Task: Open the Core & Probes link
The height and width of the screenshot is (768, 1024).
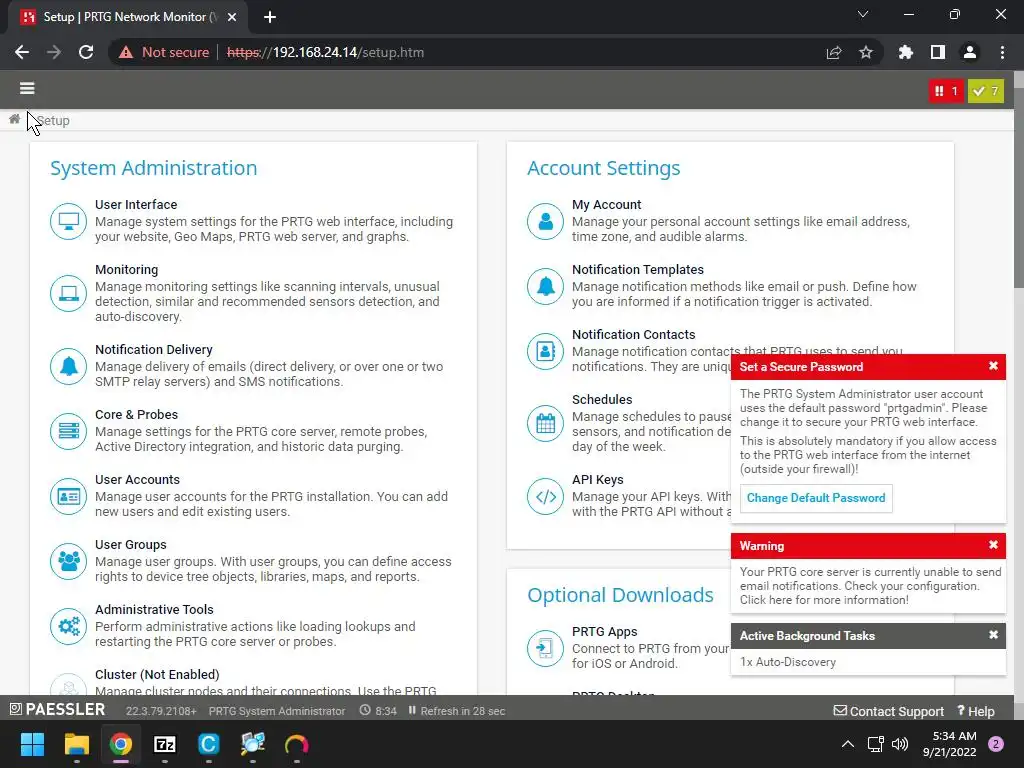Action: click(x=136, y=414)
